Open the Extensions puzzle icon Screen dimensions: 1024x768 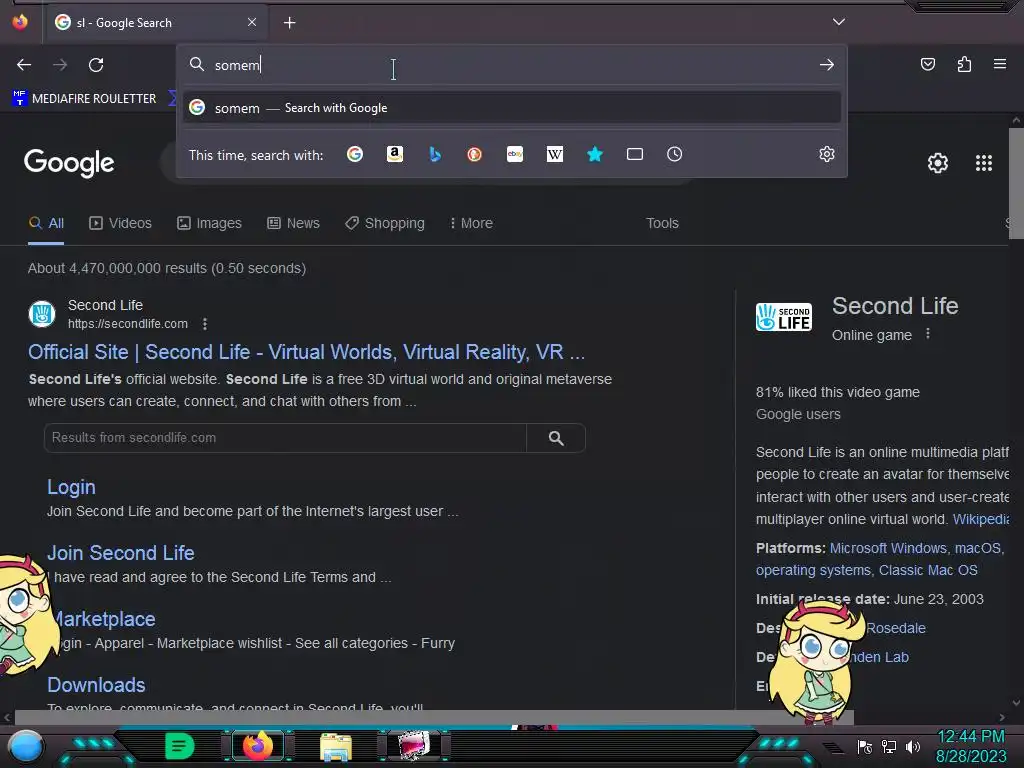point(964,64)
